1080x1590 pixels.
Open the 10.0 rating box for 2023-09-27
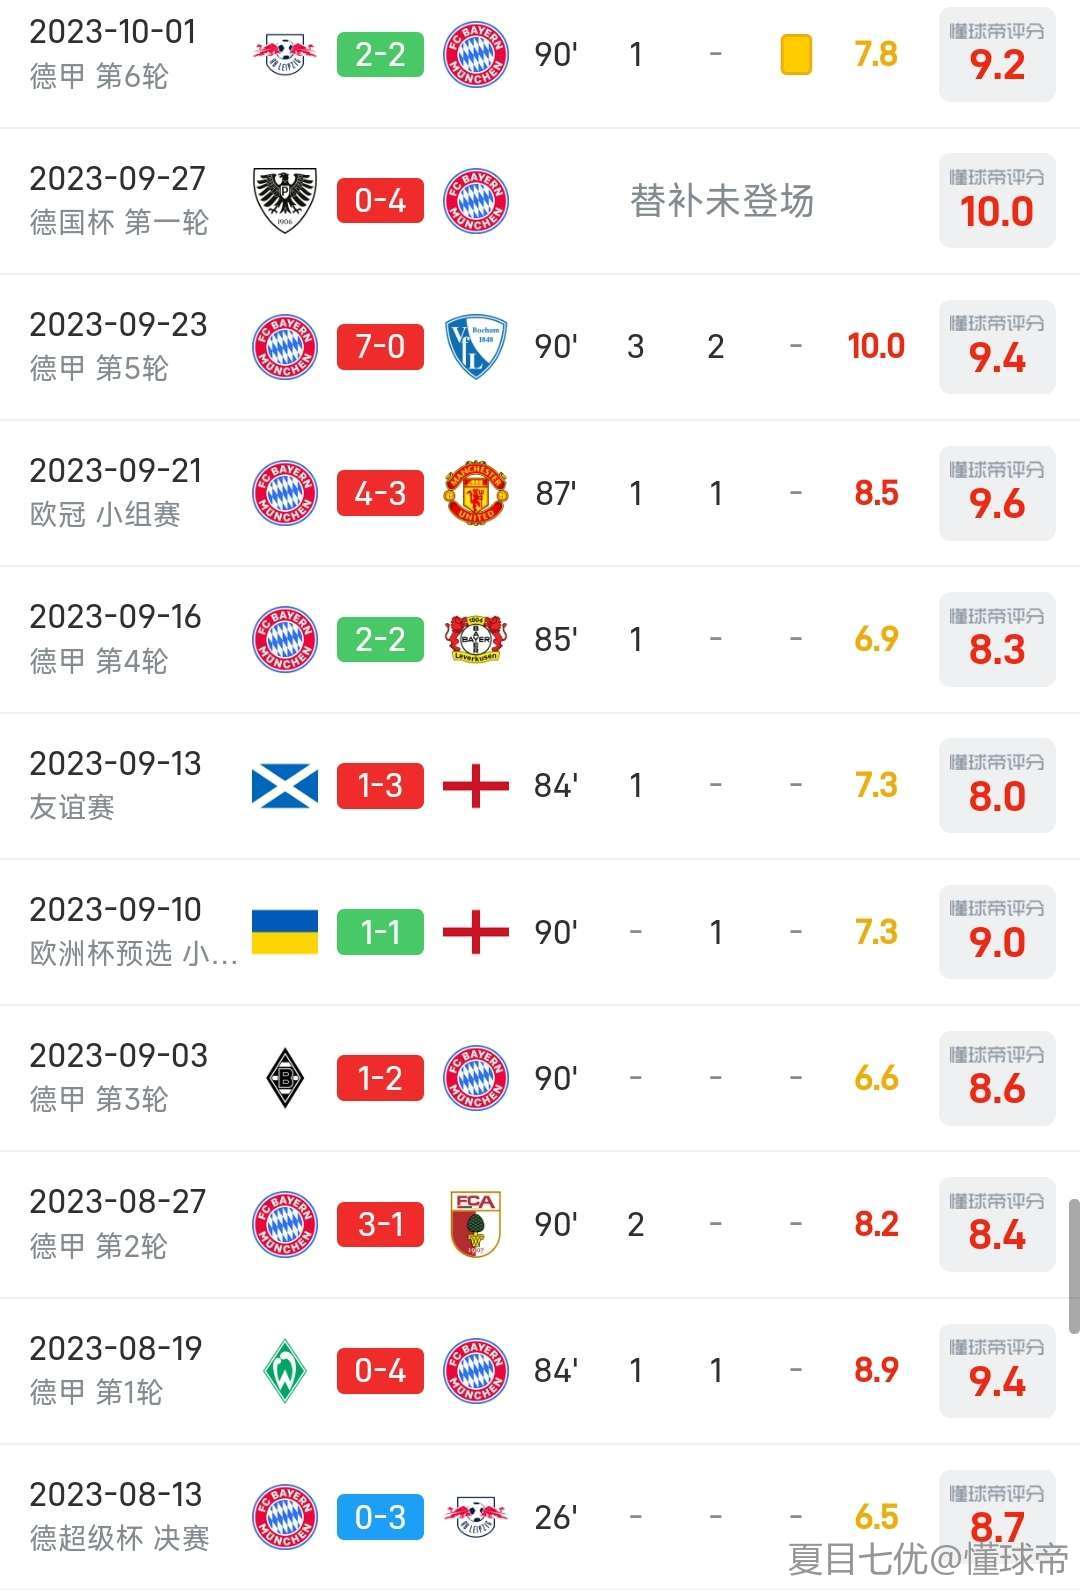pyautogui.click(x=997, y=200)
